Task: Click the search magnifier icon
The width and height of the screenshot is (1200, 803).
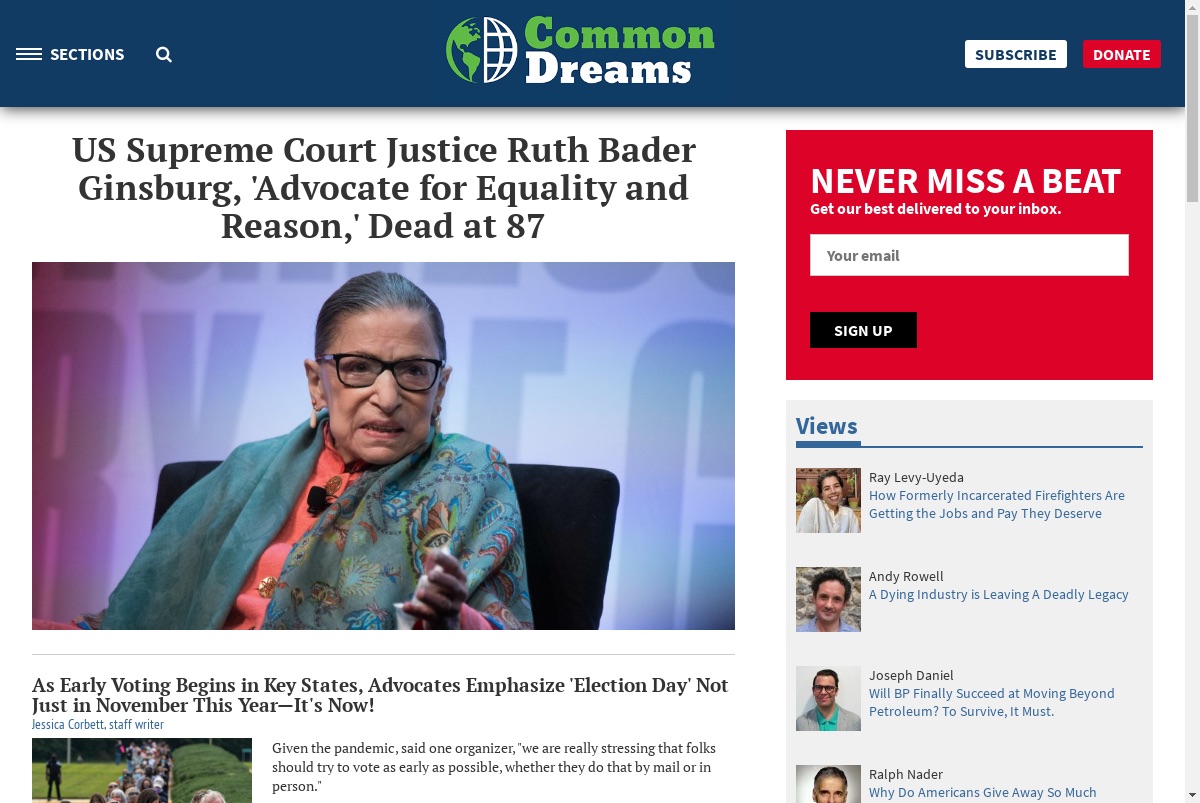Action: point(164,55)
